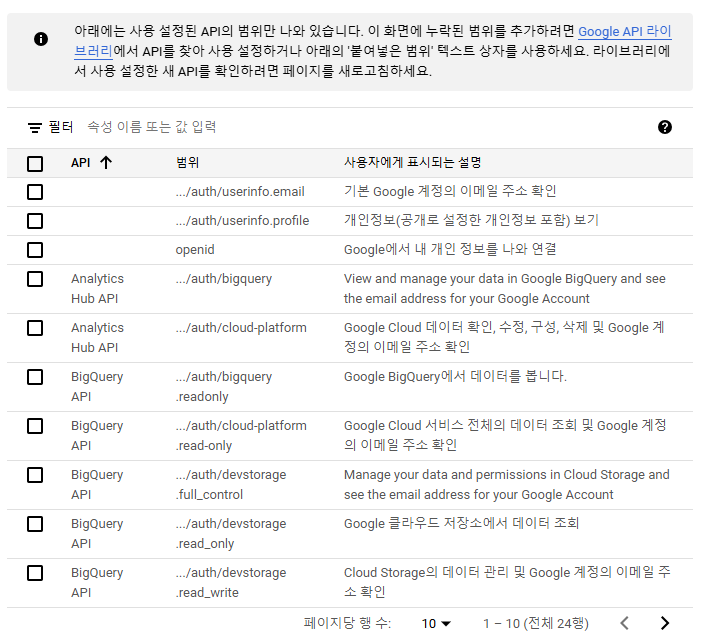This screenshot has height=640, width=711.
Task: Click the .../auth/userinfo.profile scope text
Action: point(242,221)
